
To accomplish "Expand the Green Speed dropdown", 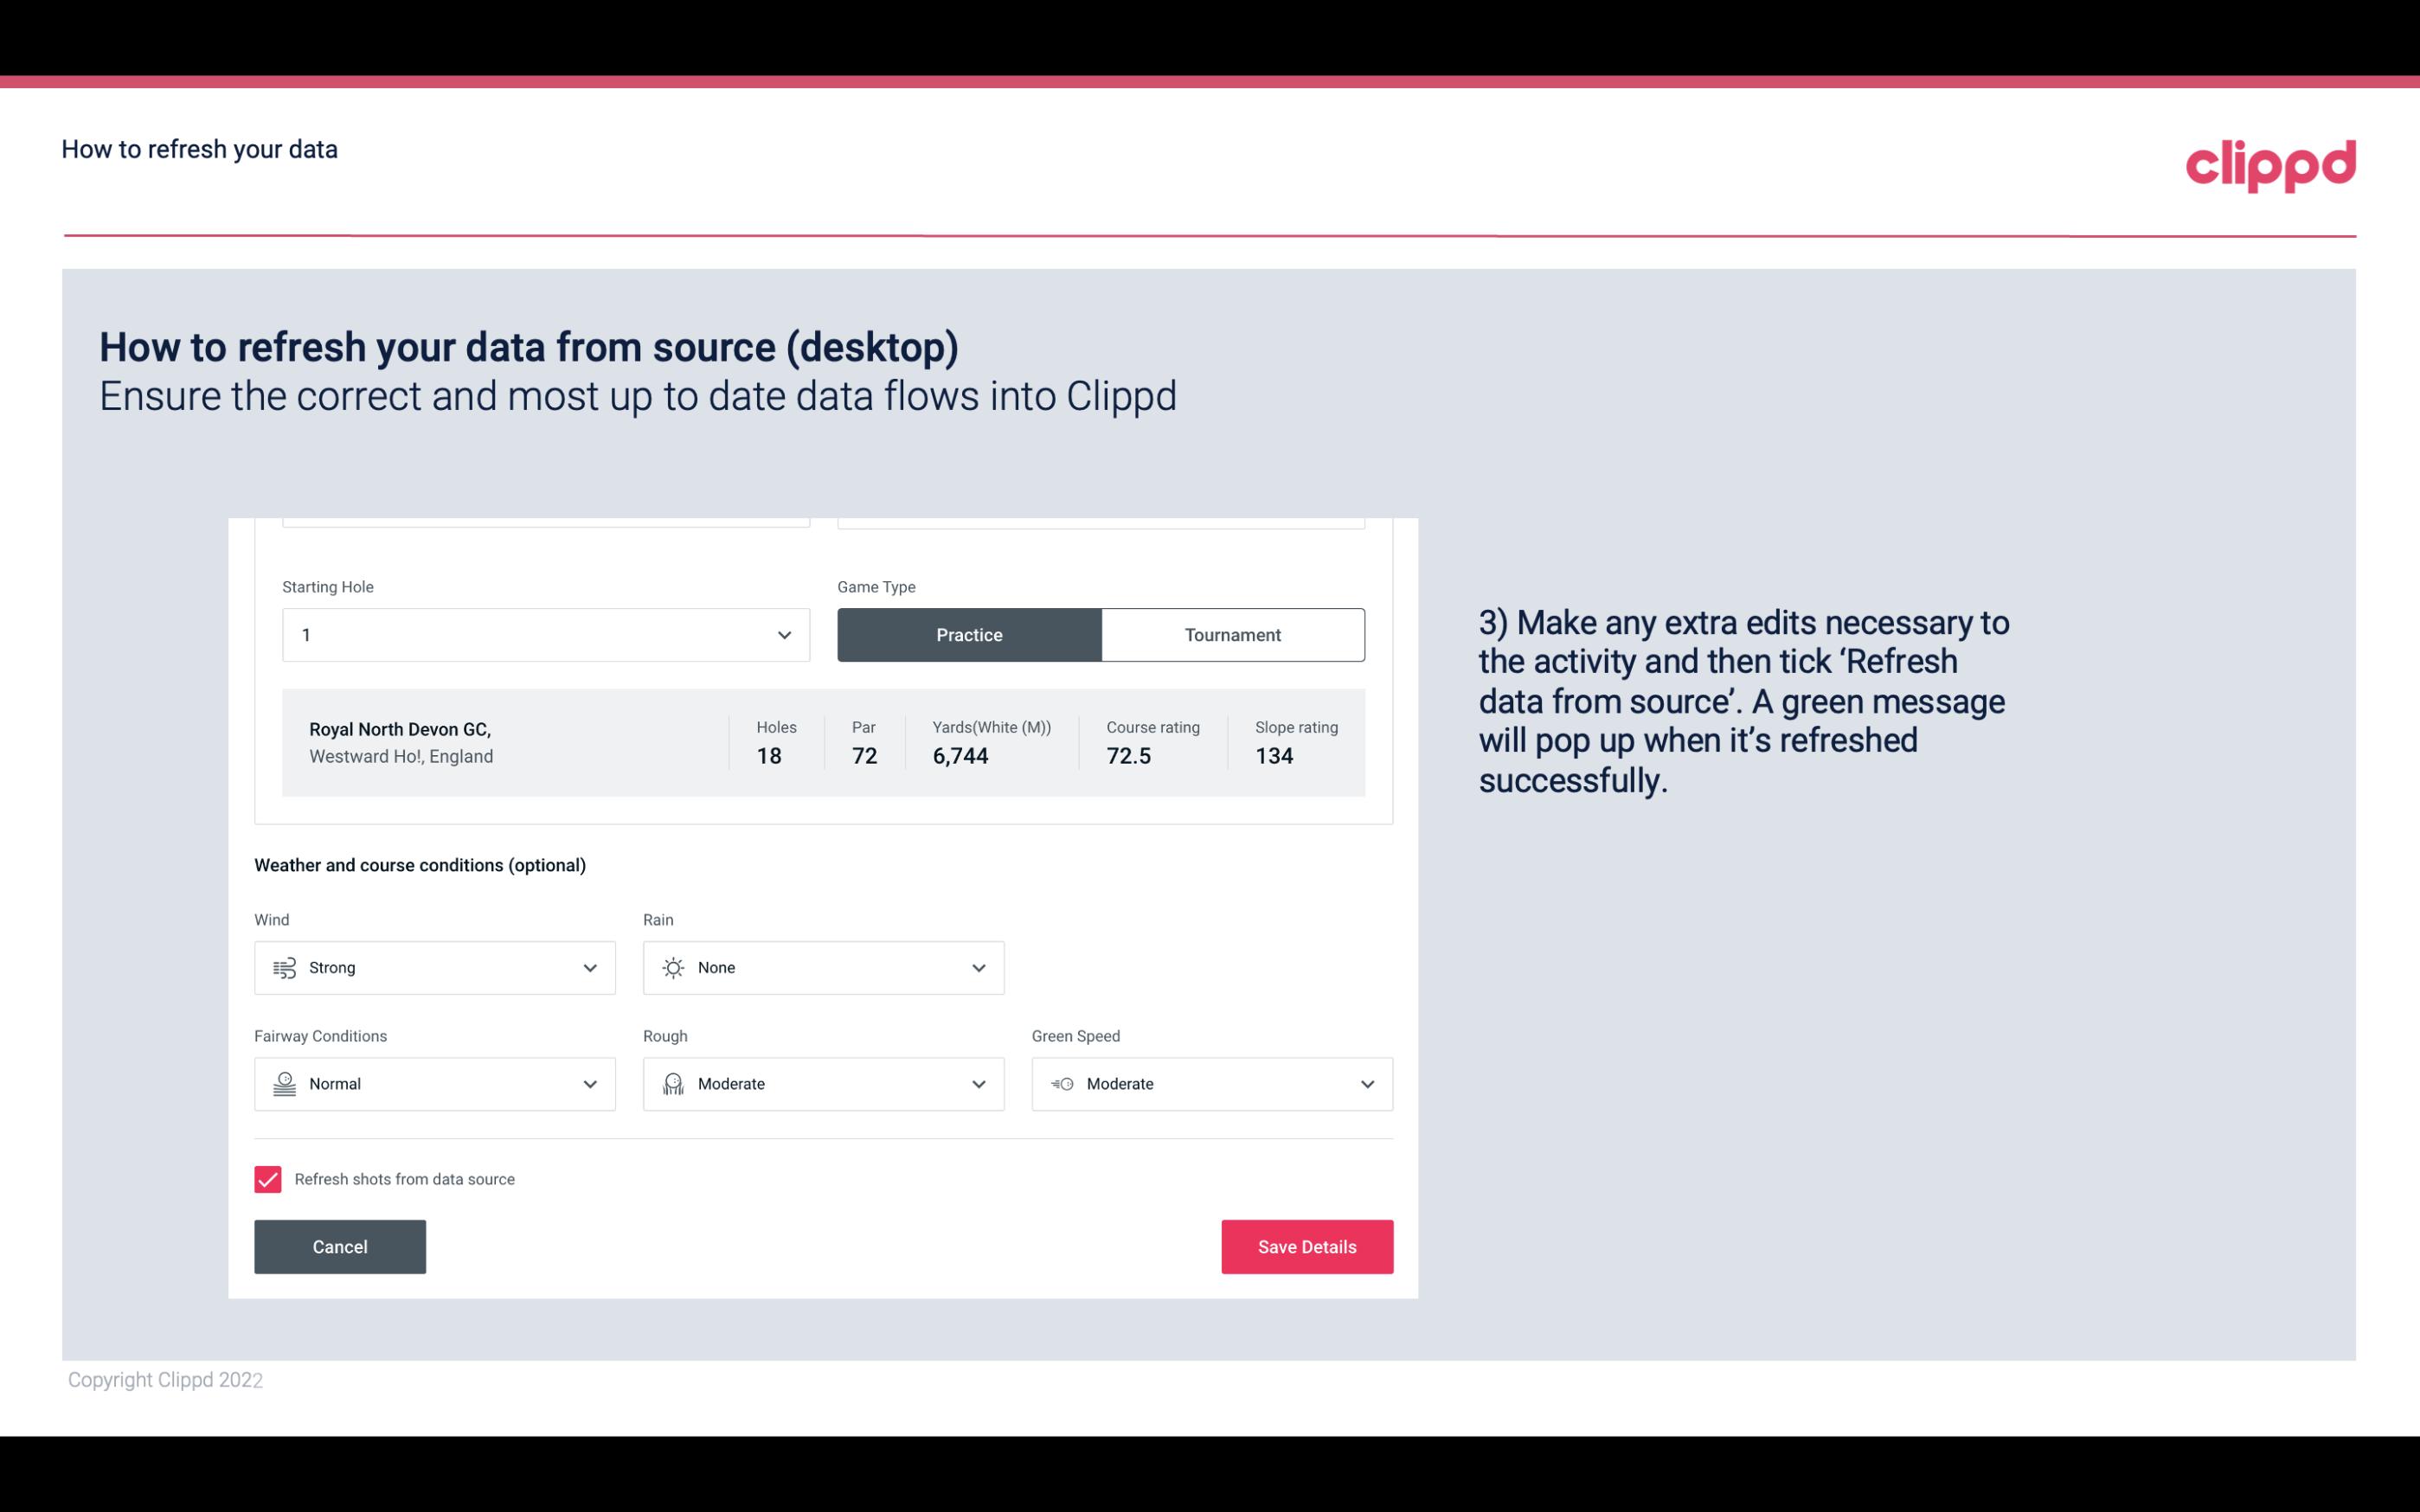I will [x=1368, y=1084].
